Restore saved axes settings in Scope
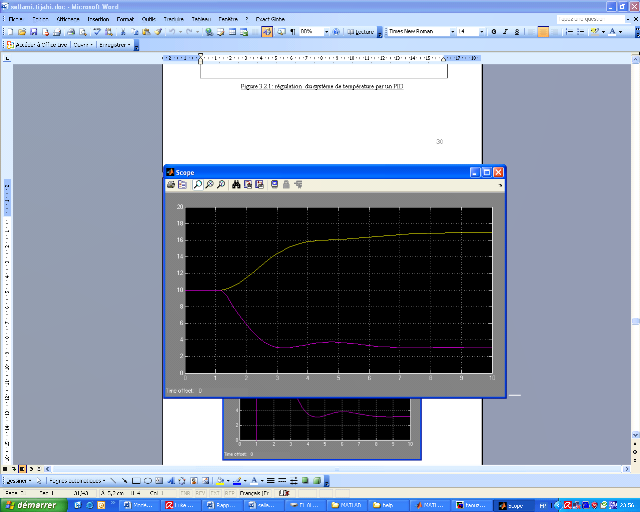 point(258,185)
